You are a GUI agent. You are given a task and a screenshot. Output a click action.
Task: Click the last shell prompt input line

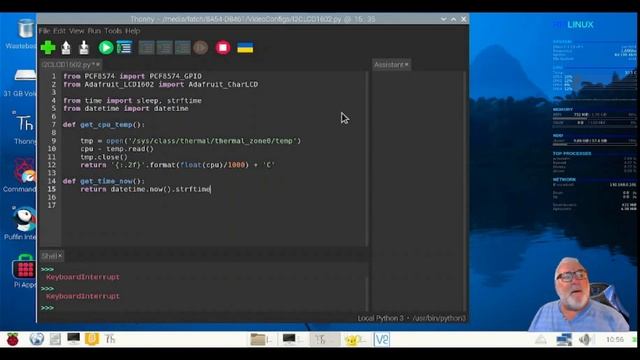(204, 308)
